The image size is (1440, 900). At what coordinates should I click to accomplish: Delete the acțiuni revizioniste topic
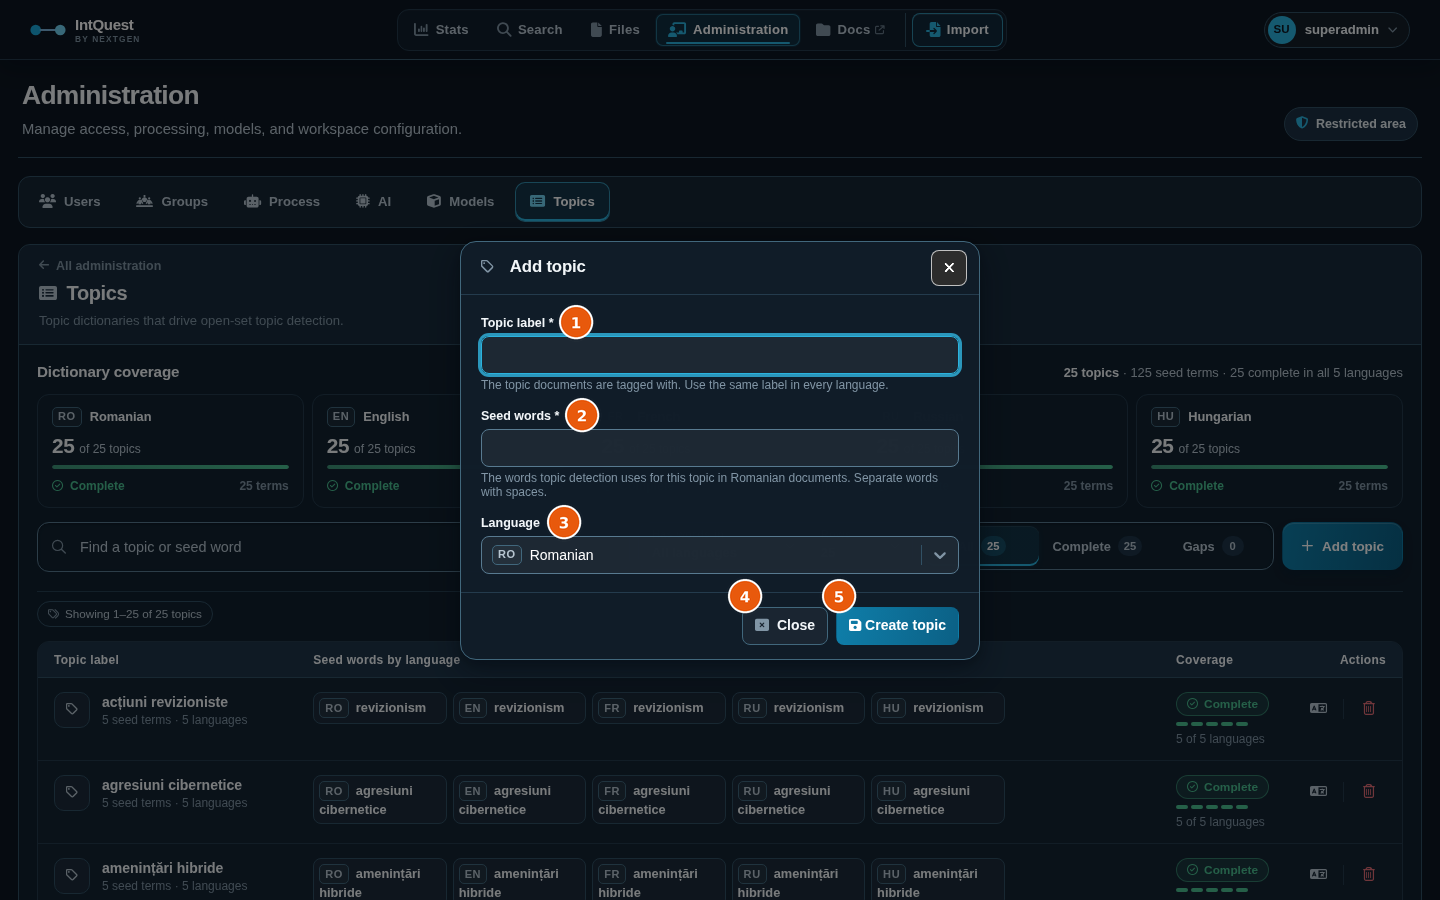coord(1369,708)
